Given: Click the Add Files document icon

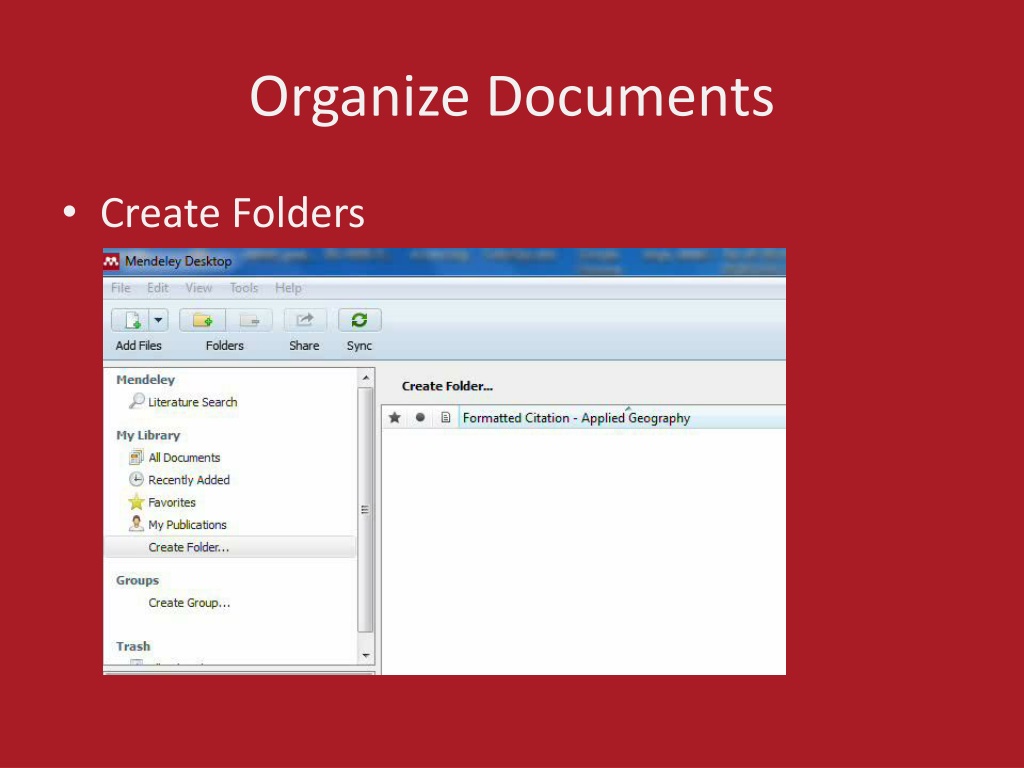Looking at the screenshot, I should [131, 320].
